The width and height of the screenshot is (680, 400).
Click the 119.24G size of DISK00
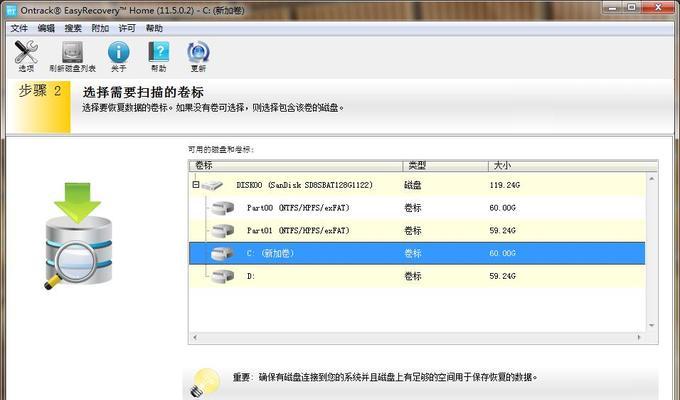(505, 185)
